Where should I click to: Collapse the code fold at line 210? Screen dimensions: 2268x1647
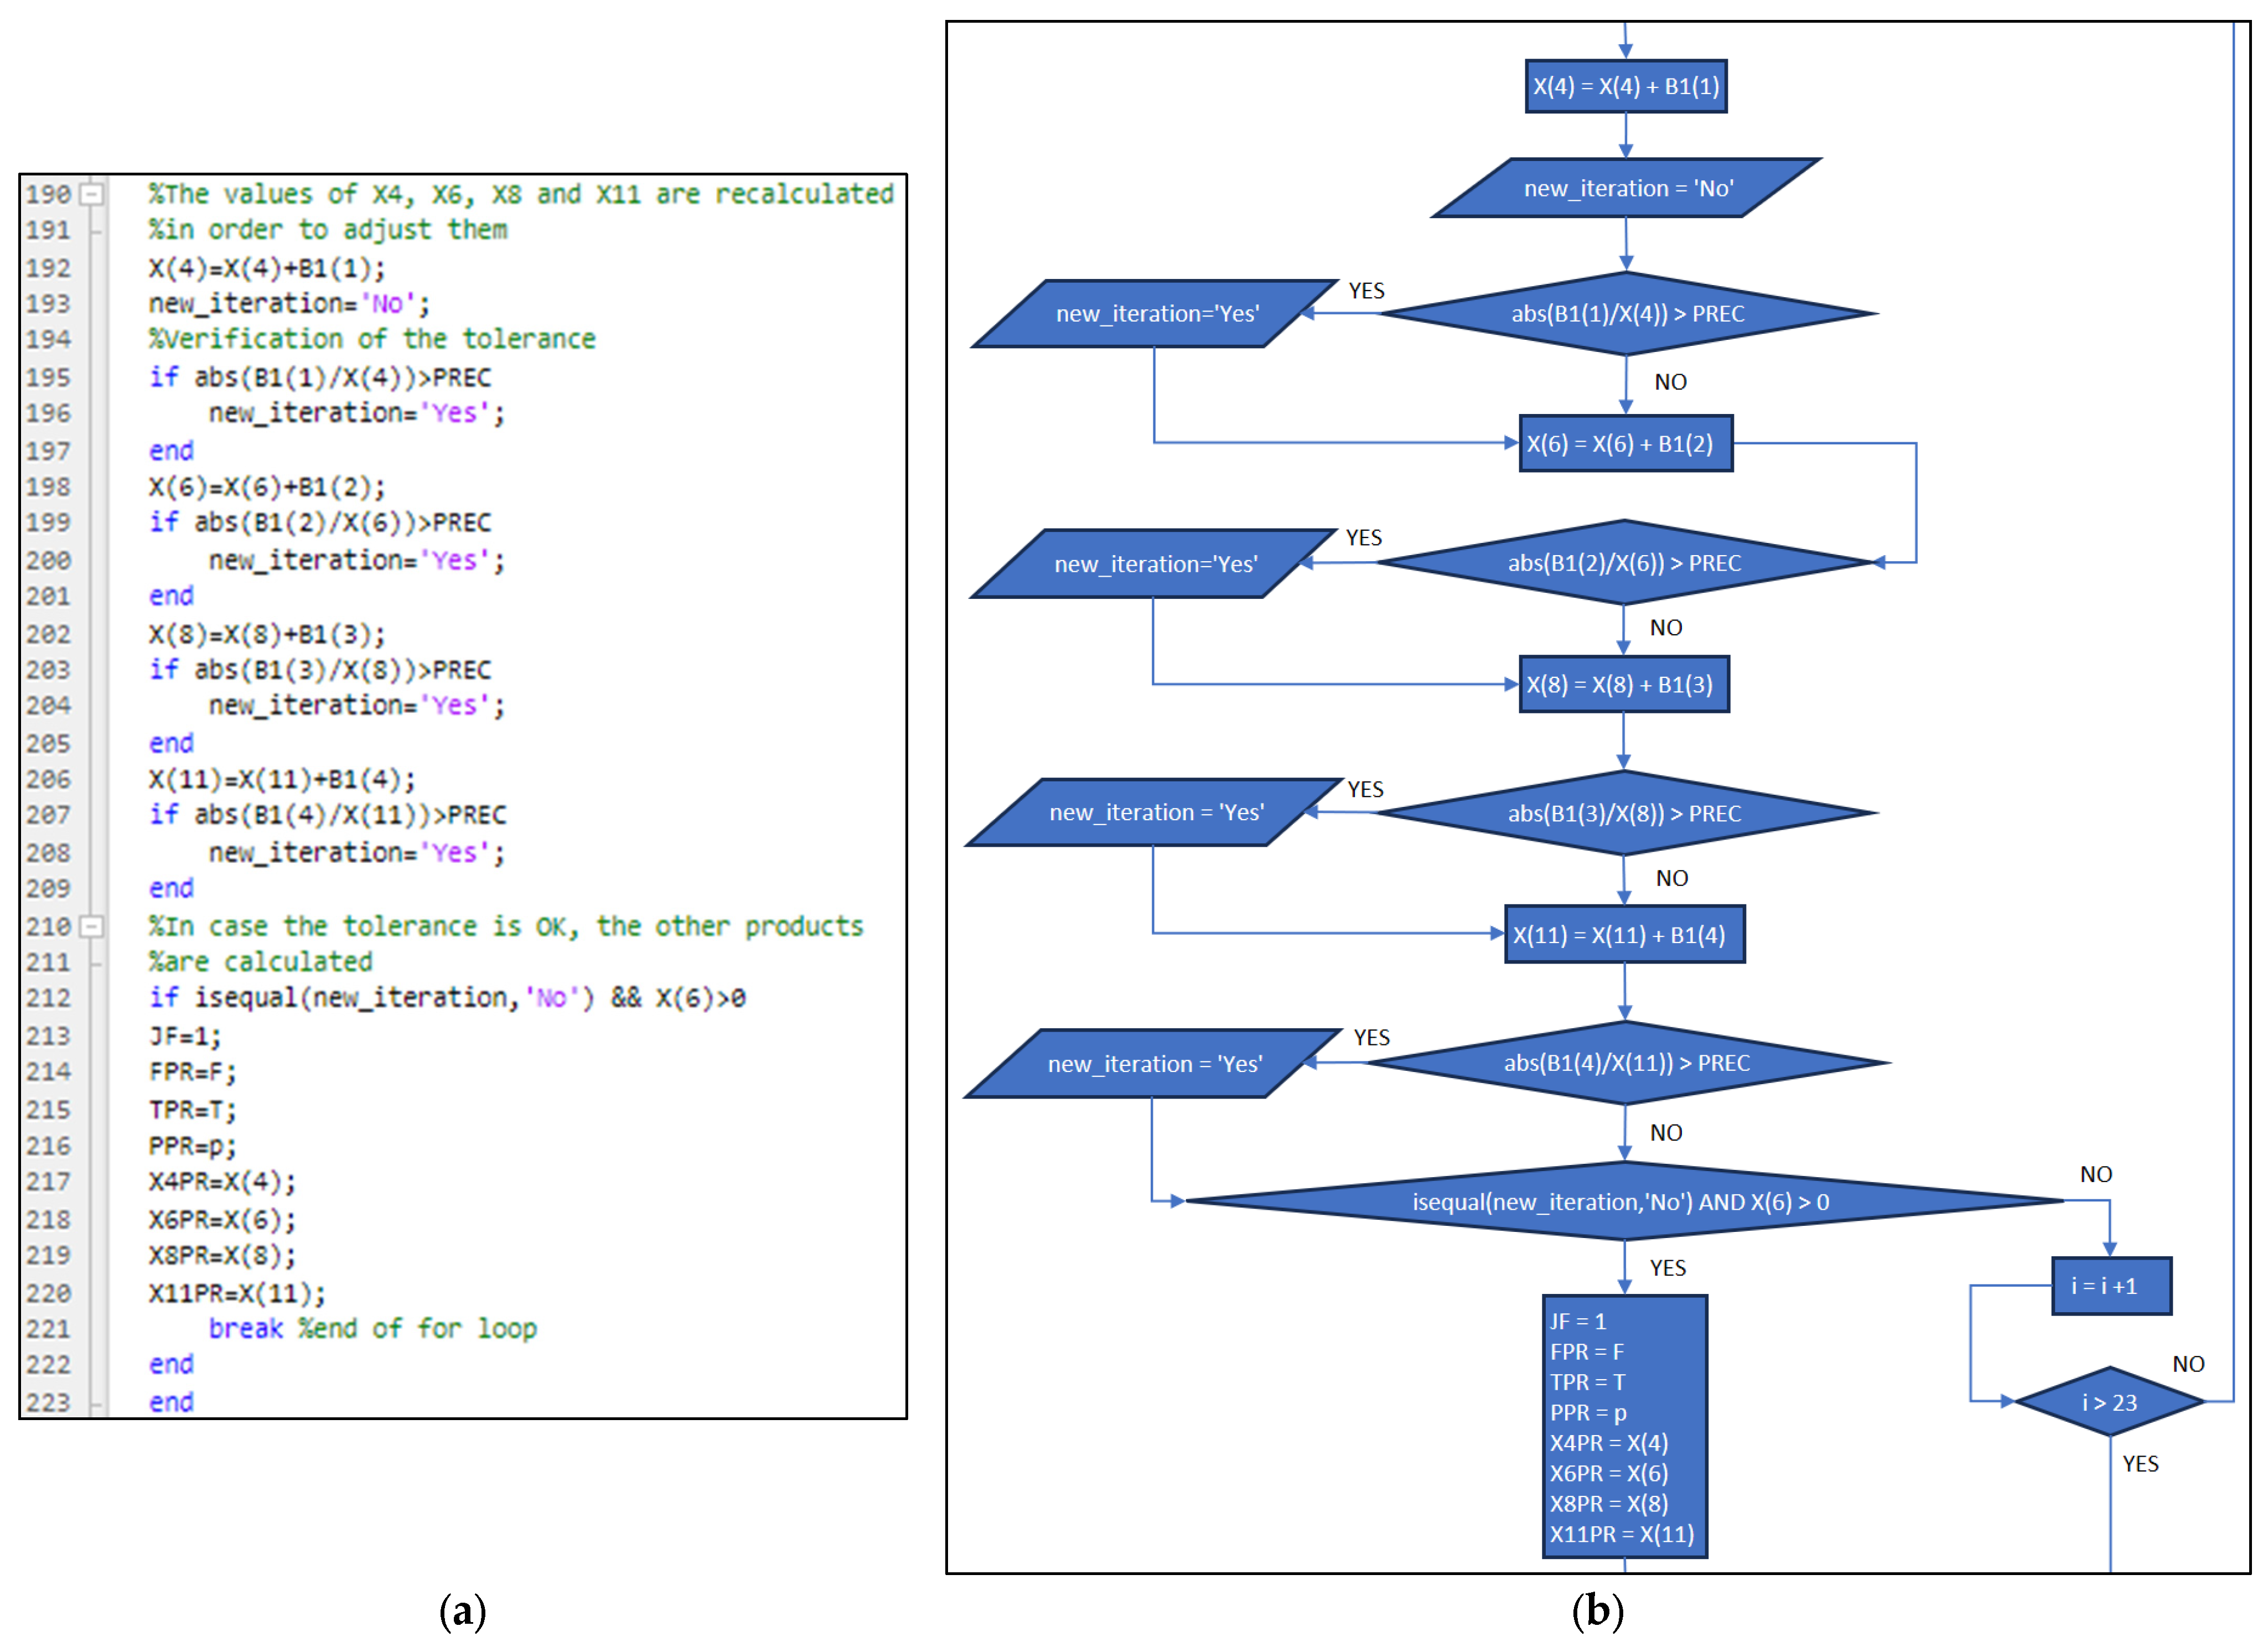pos(91,927)
